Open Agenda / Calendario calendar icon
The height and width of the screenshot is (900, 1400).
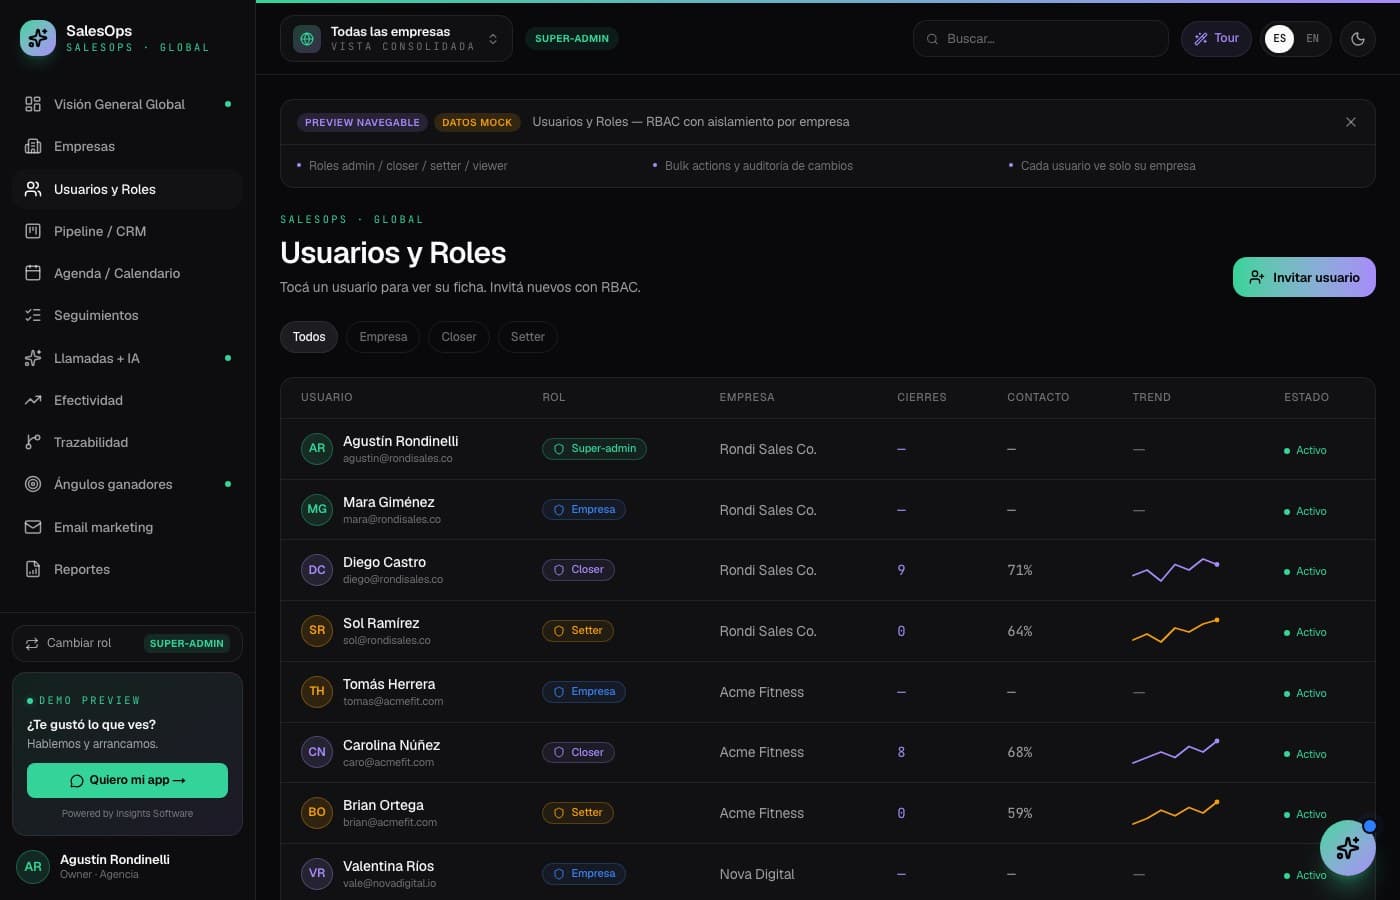point(33,273)
